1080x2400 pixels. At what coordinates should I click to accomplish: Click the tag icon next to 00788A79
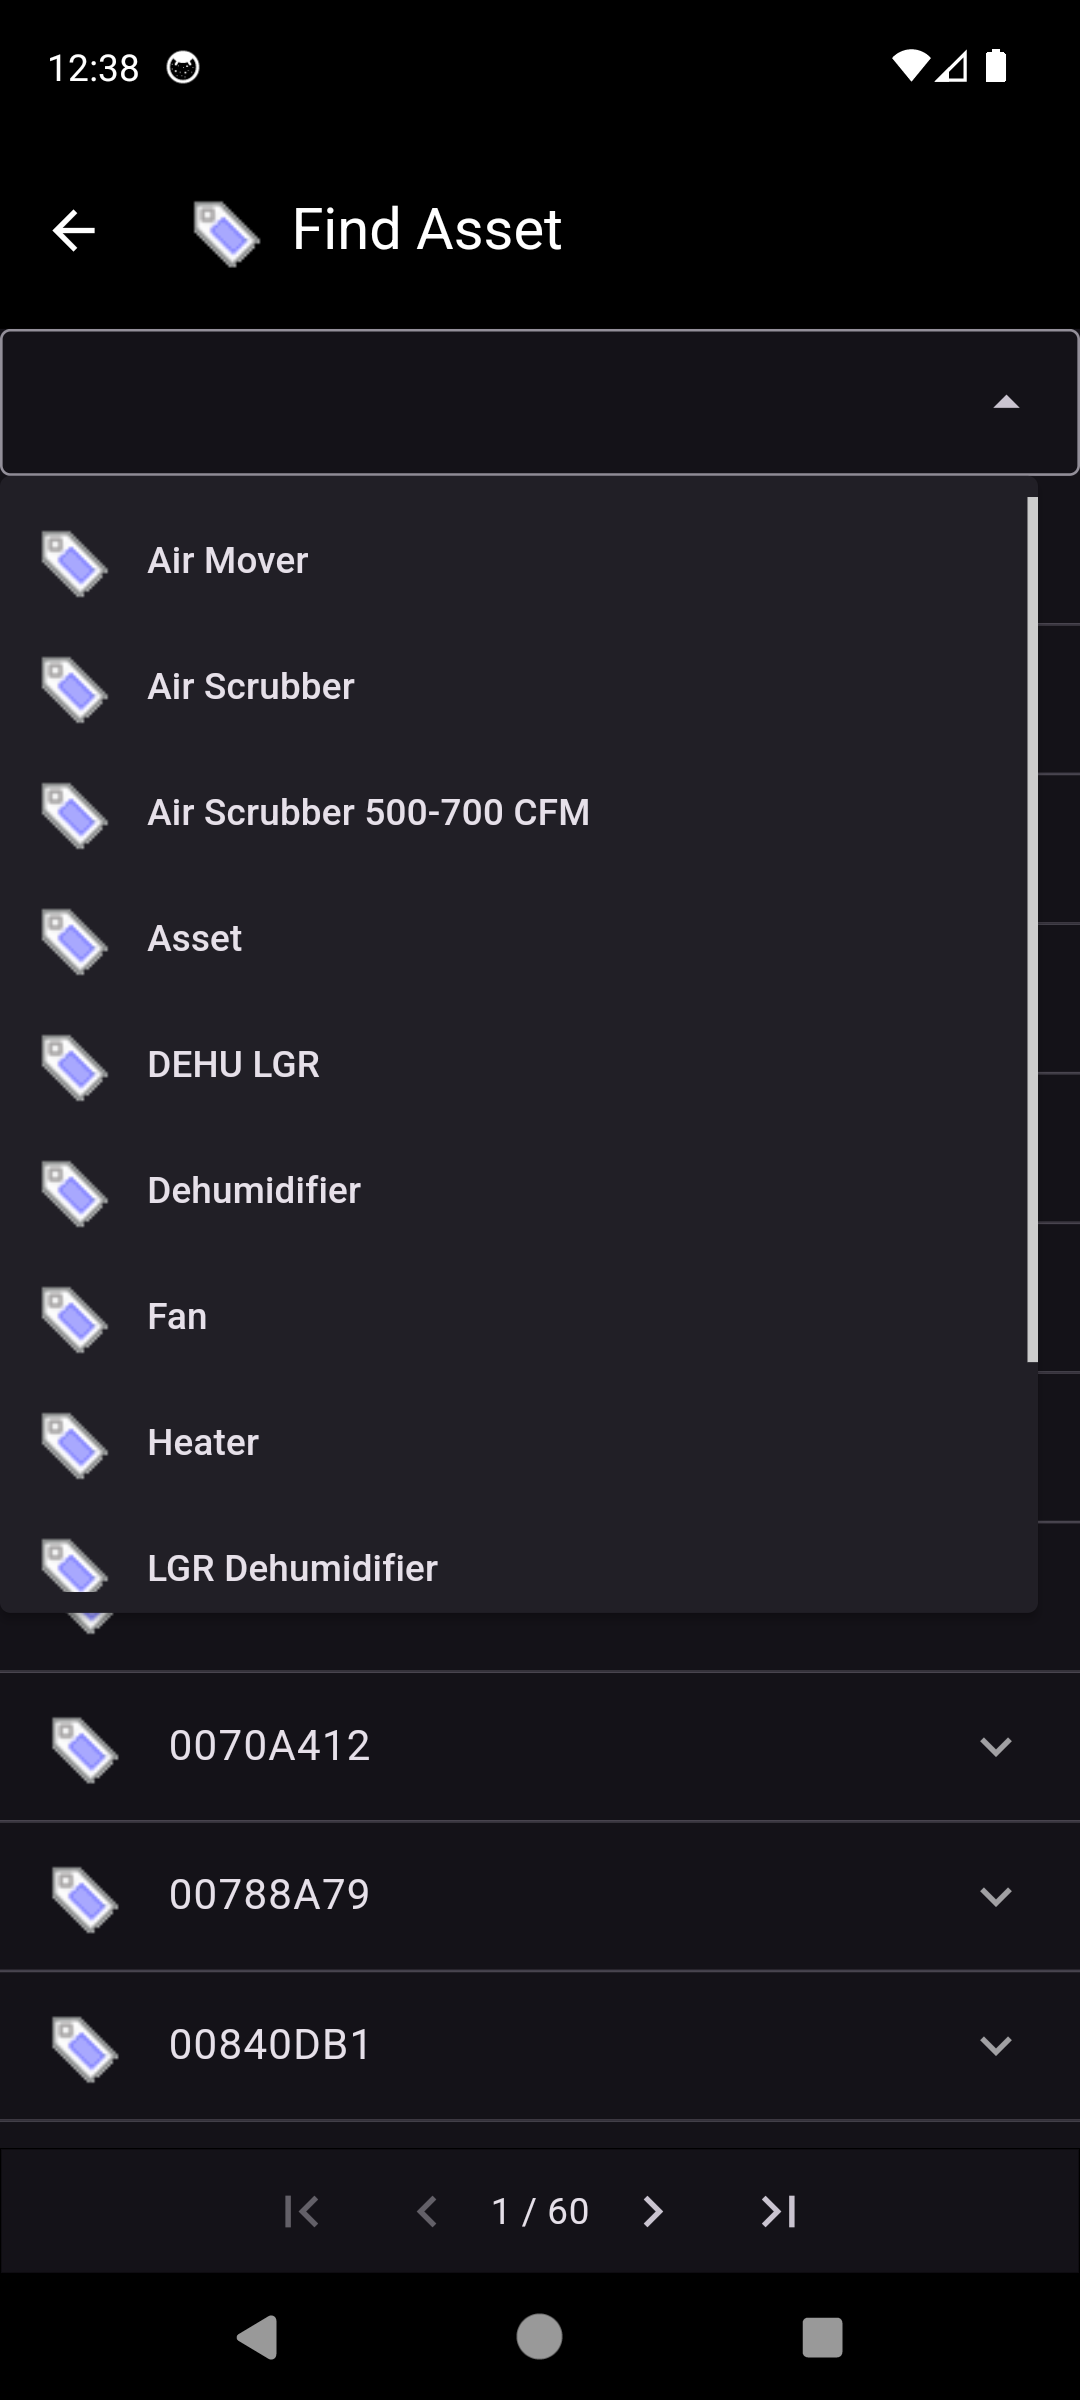[85, 1898]
